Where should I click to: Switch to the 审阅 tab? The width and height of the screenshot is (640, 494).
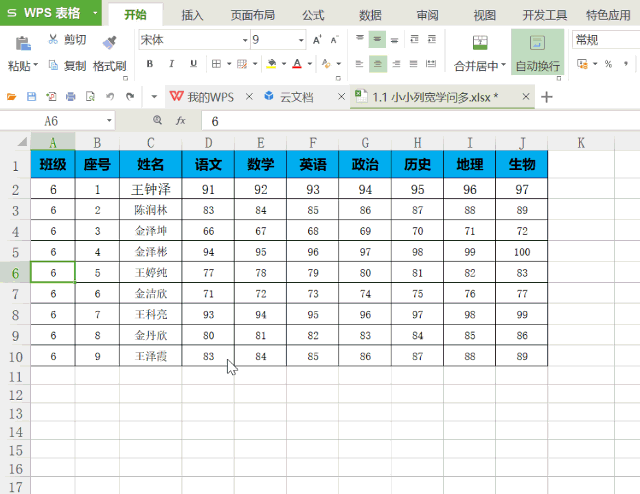(427, 15)
